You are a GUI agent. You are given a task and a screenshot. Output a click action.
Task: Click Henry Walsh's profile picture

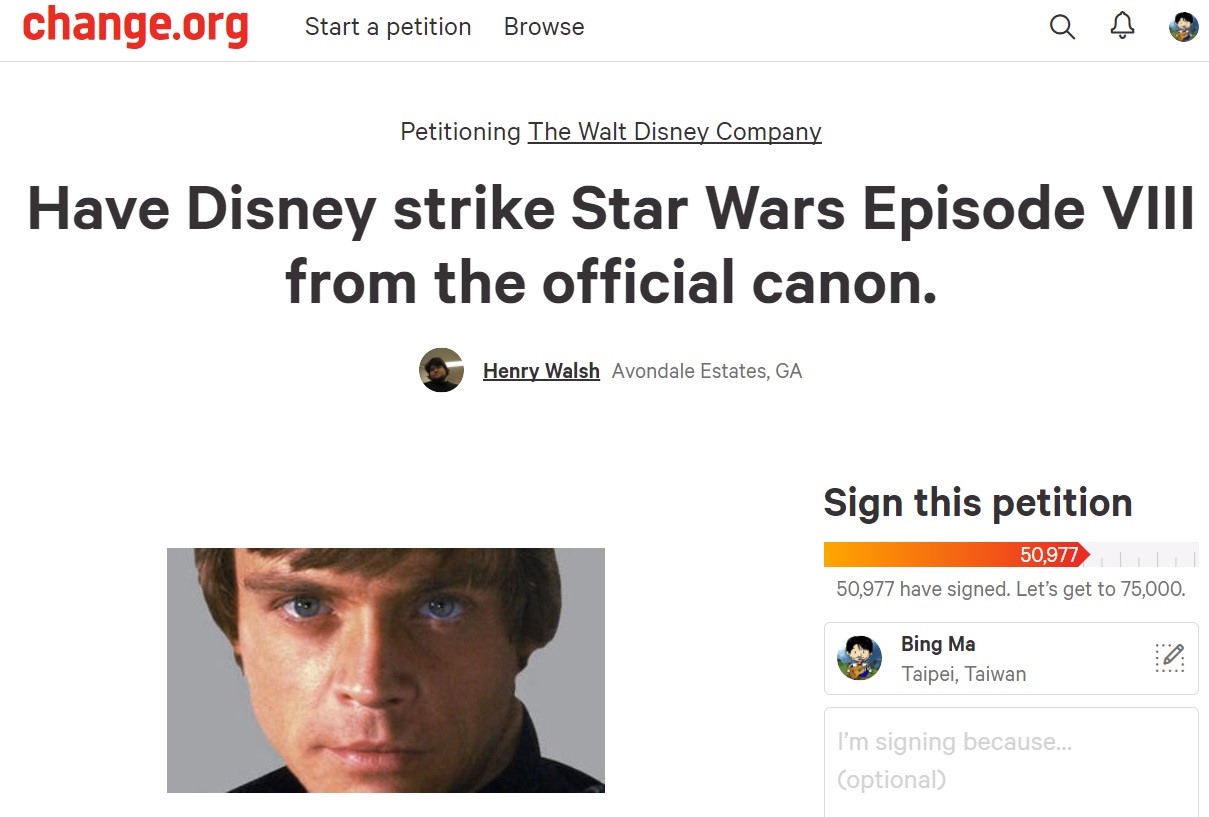[441, 370]
